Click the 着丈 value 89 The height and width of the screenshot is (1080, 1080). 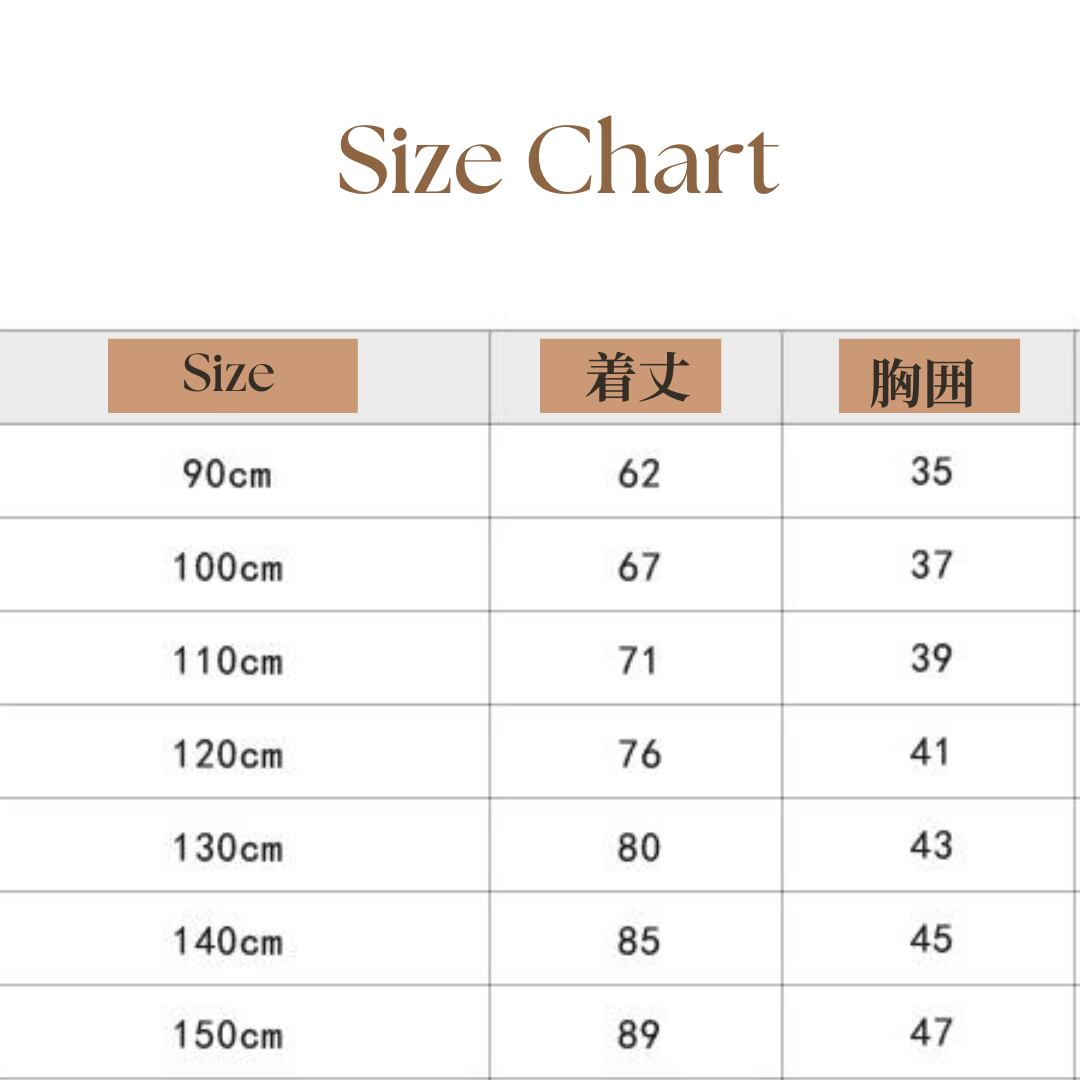(x=639, y=1034)
